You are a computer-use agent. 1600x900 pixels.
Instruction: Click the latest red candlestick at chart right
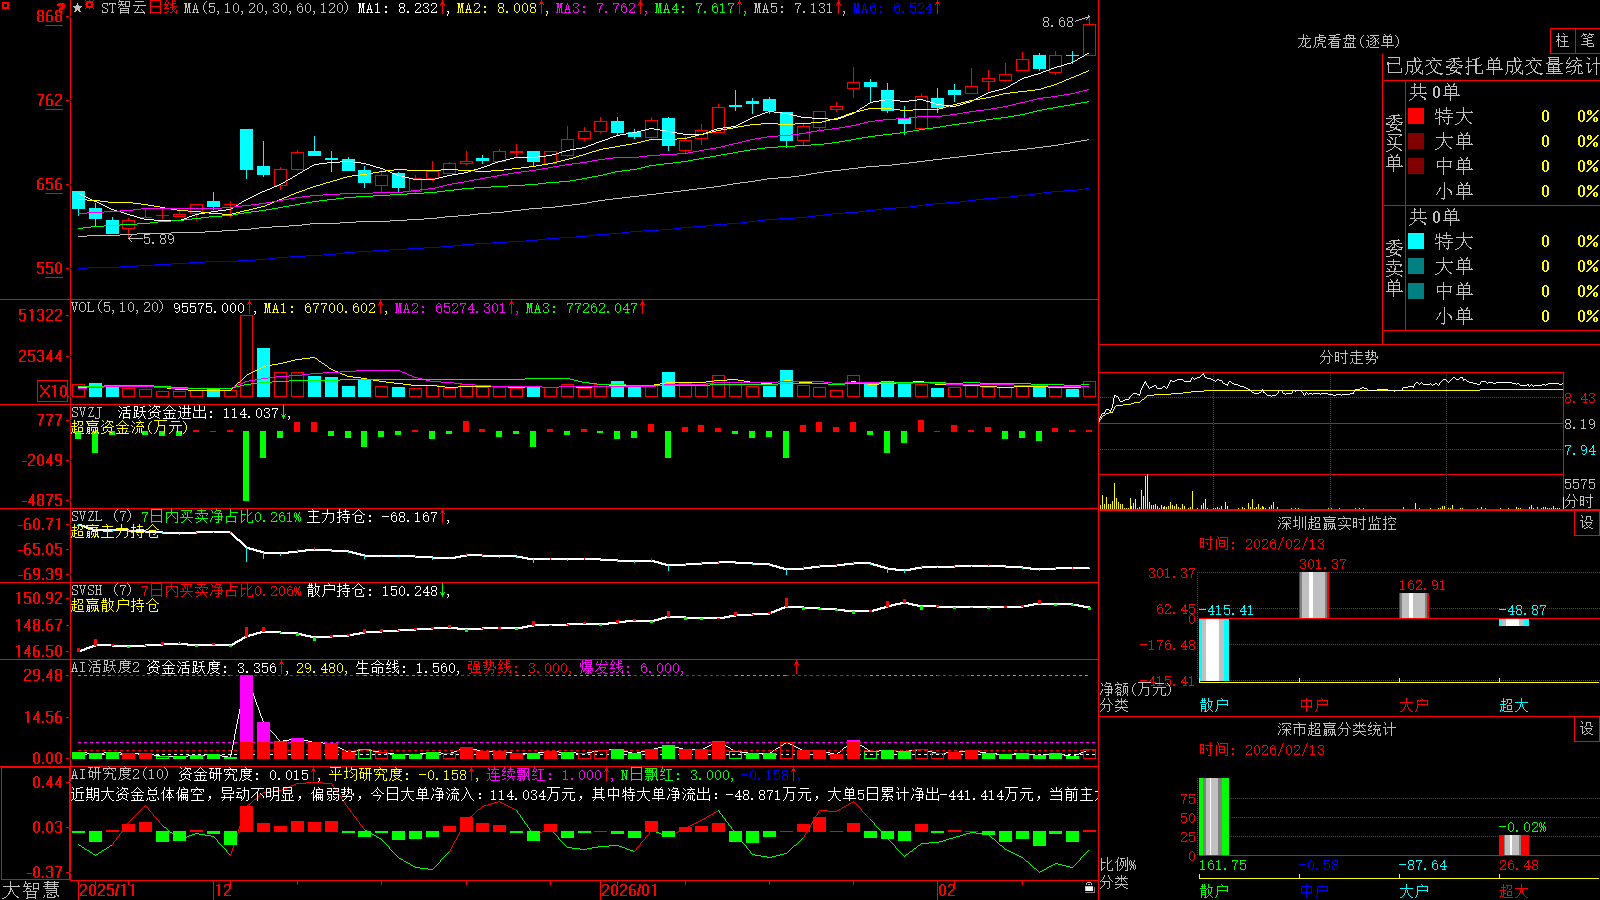tap(1089, 40)
